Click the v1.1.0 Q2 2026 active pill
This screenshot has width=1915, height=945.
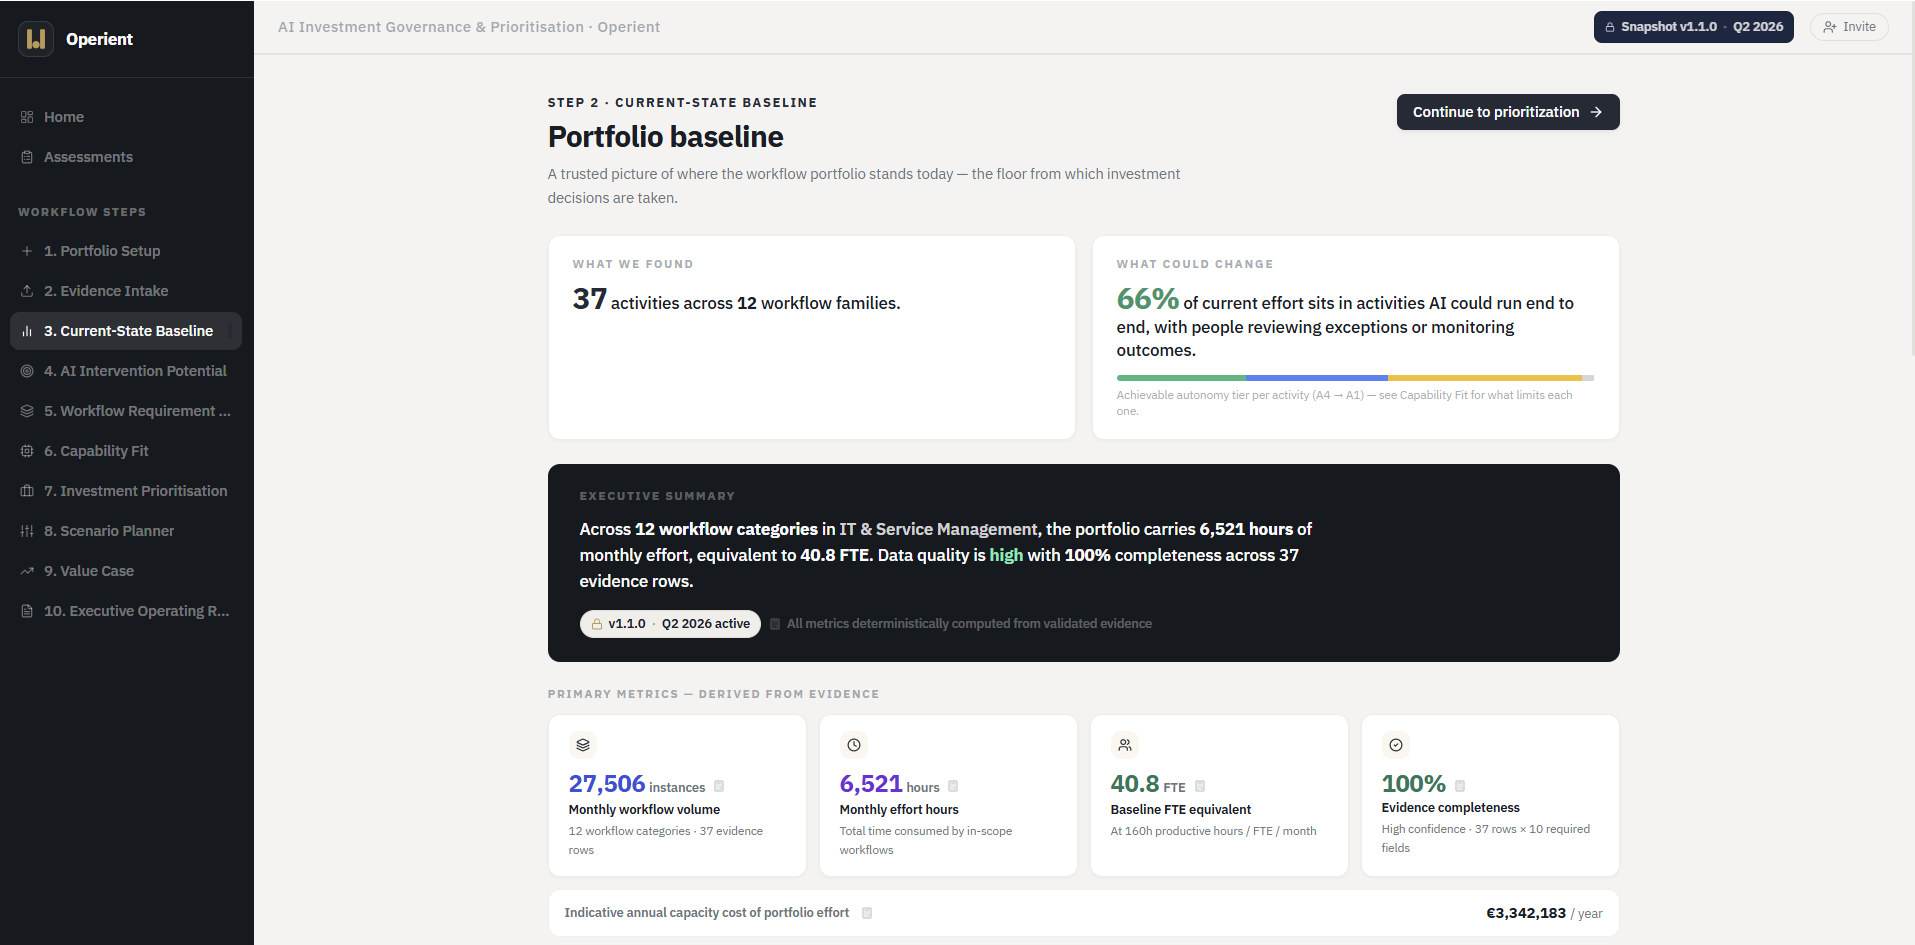click(670, 624)
